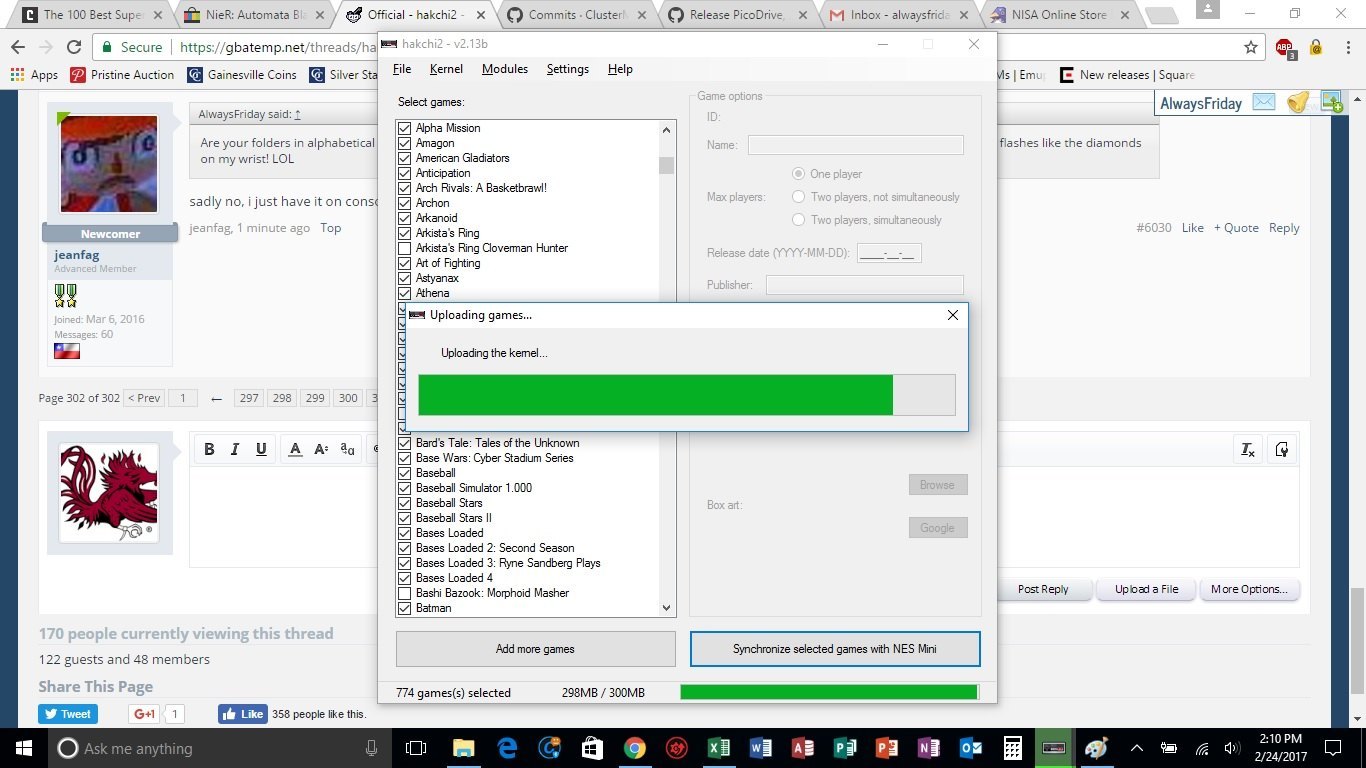The height and width of the screenshot is (768, 1366).
Task: Check the Bashi Bazook: Morphoid Masher checkbox
Action: (404, 593)
